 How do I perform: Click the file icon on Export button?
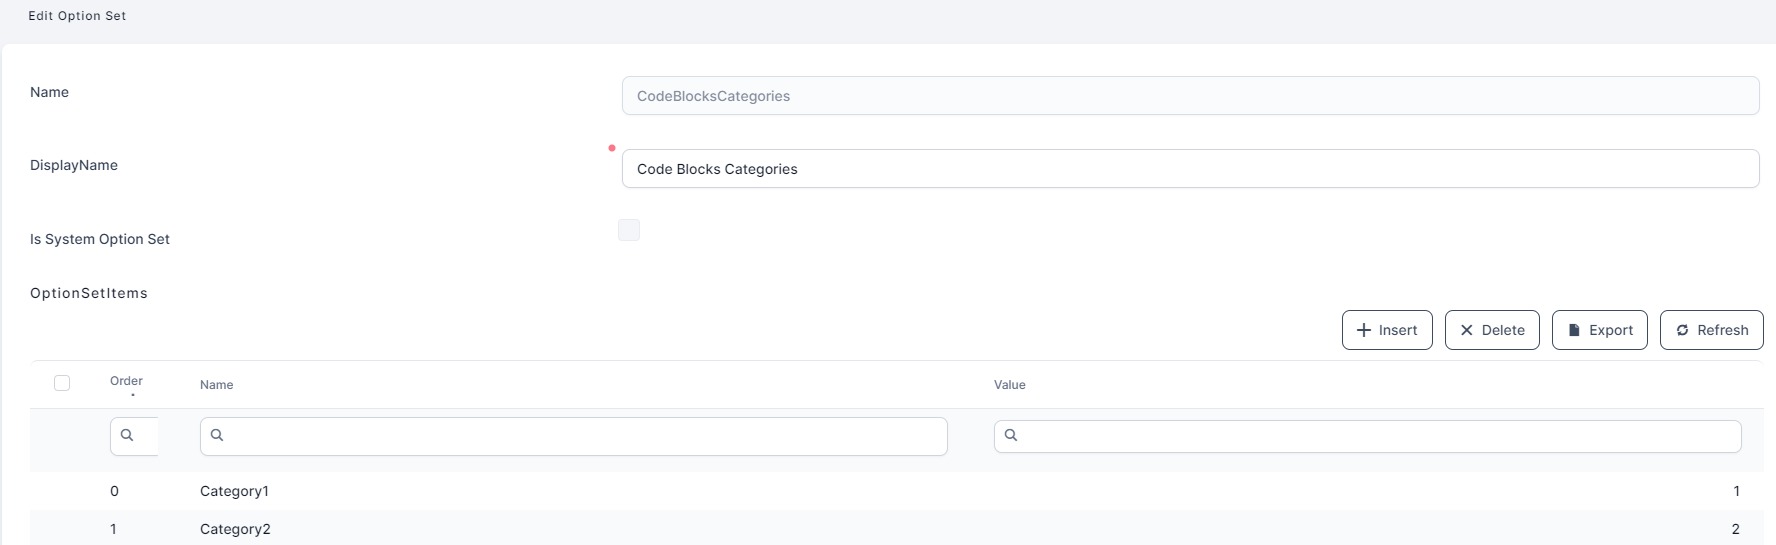pyautogui.click(x=1574, y=330)
